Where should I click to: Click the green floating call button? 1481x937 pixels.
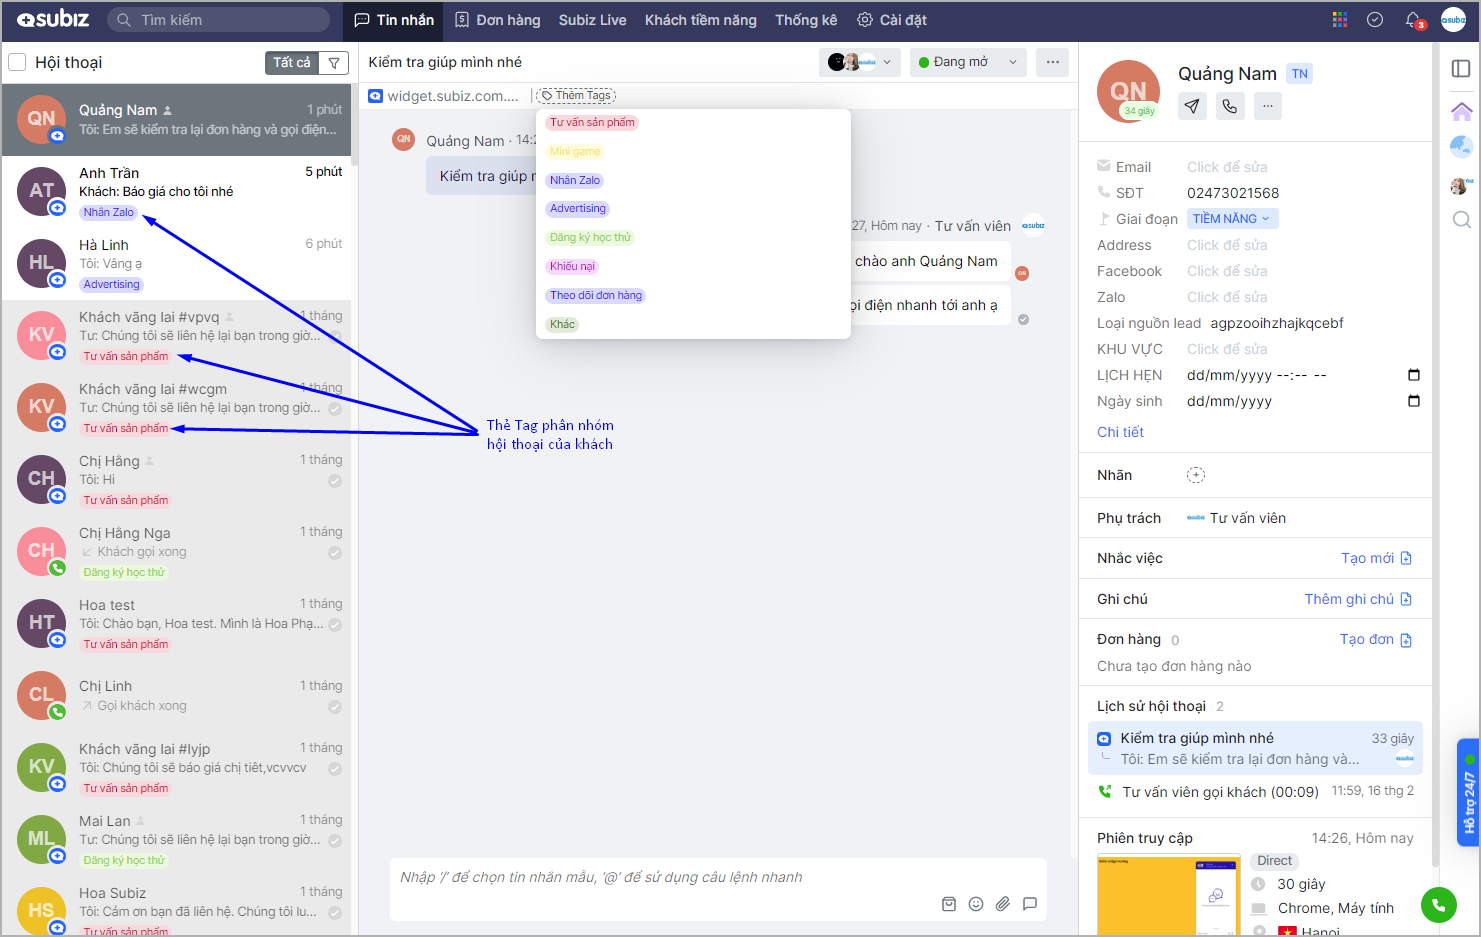point(1438,905)
